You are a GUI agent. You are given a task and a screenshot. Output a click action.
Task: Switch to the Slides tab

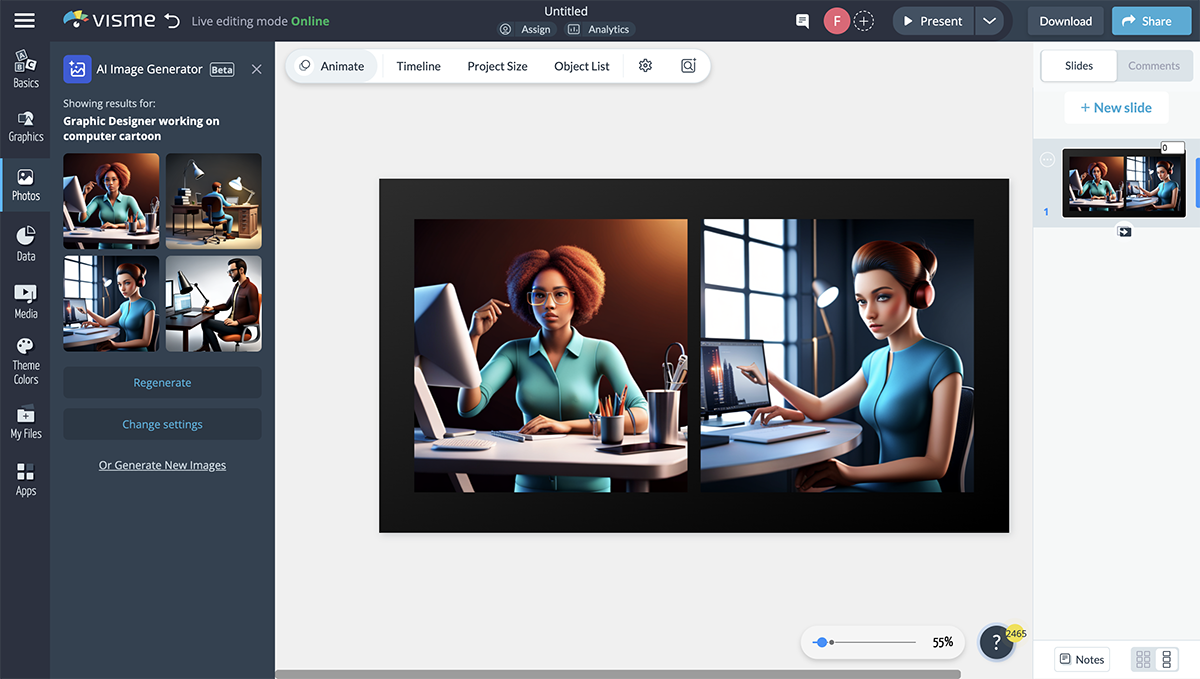[1079, 66]
